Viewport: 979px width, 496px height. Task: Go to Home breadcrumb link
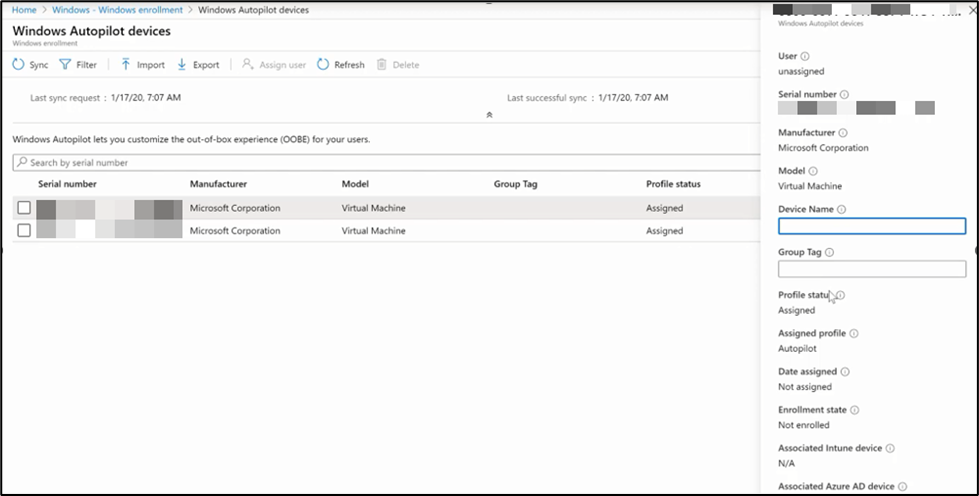click(24, 10)
